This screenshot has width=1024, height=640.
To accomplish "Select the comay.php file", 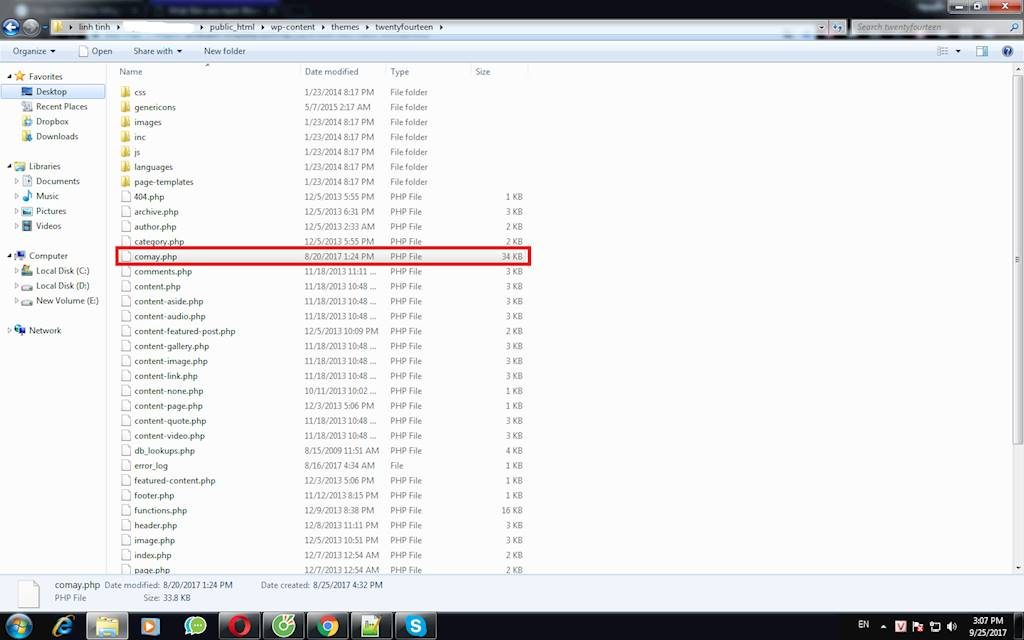I will click(x=323, y=257).
